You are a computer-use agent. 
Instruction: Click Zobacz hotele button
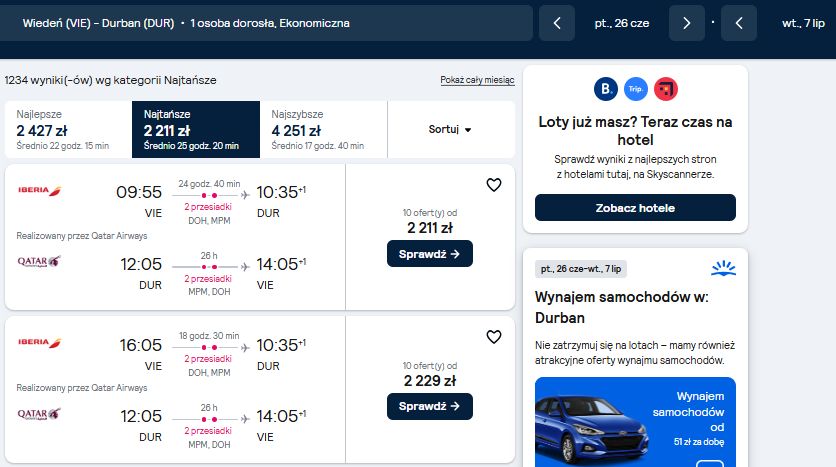(635, 208)
